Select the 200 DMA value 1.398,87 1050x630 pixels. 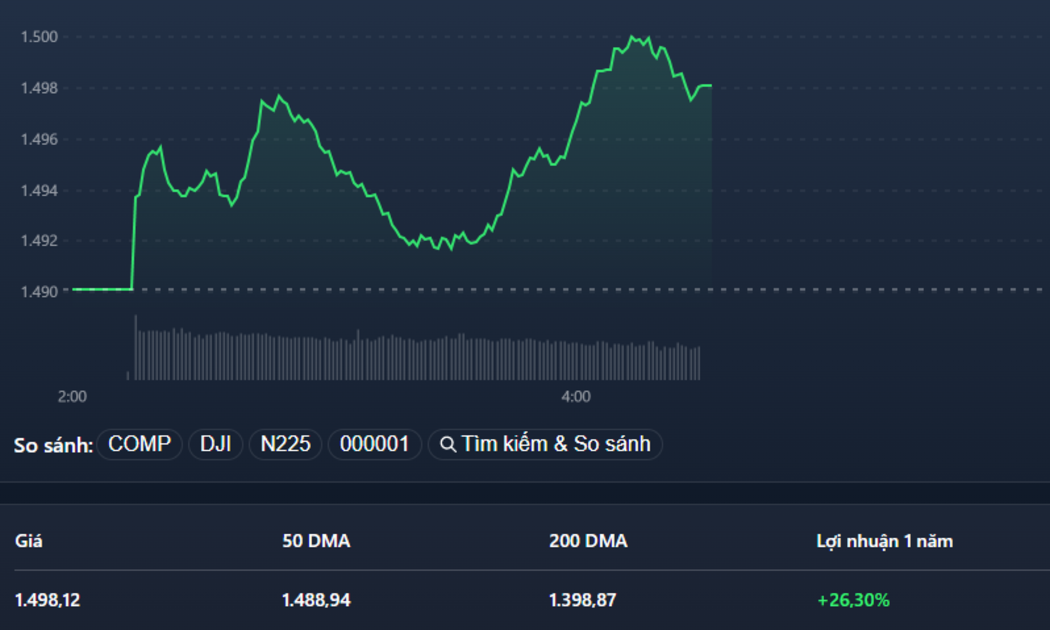coord(583,600)
